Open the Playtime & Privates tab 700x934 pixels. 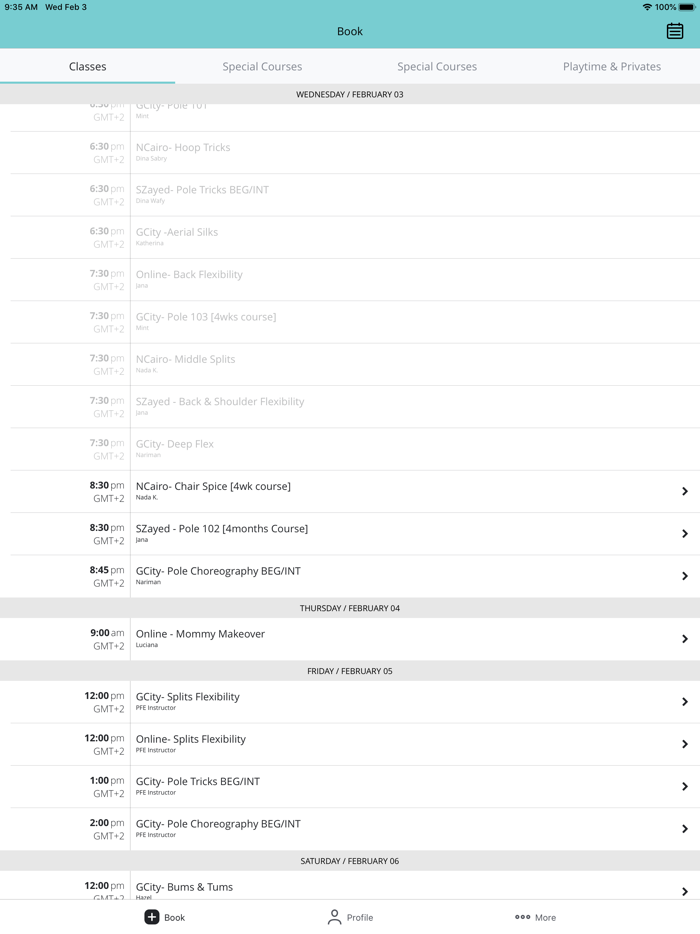[x=612, y=66]
